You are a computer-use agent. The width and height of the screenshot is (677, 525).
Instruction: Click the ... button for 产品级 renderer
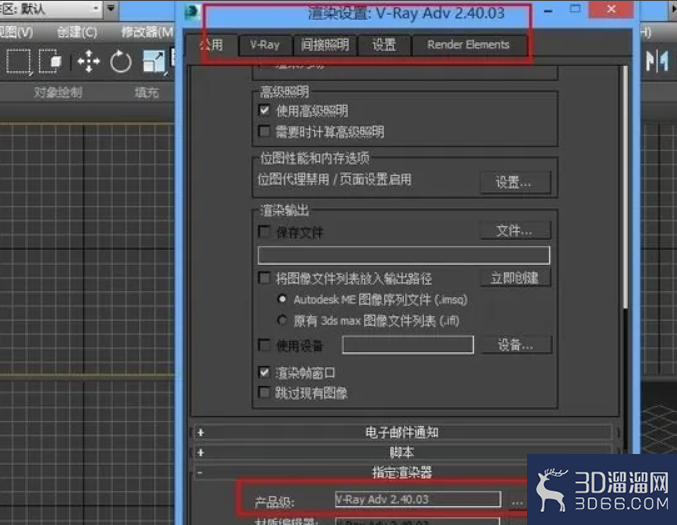pyautogui.click(x=517, y=502)
